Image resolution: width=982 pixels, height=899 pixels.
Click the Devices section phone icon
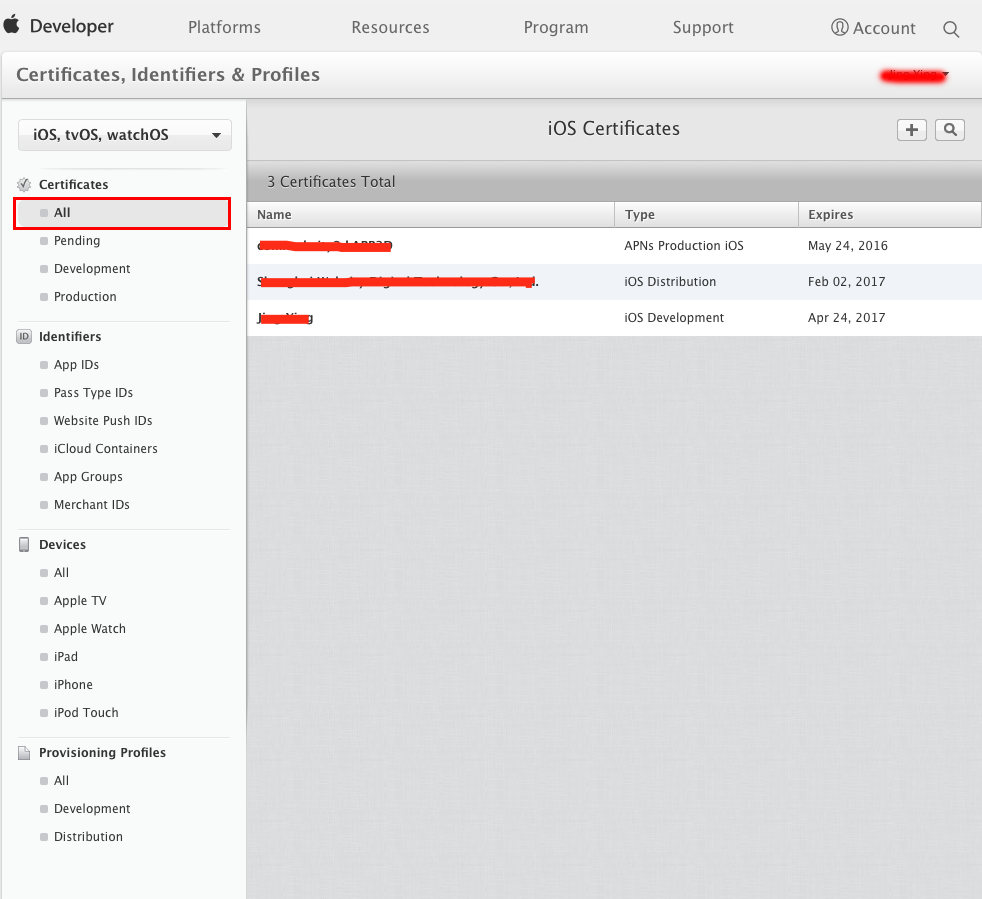25,545
